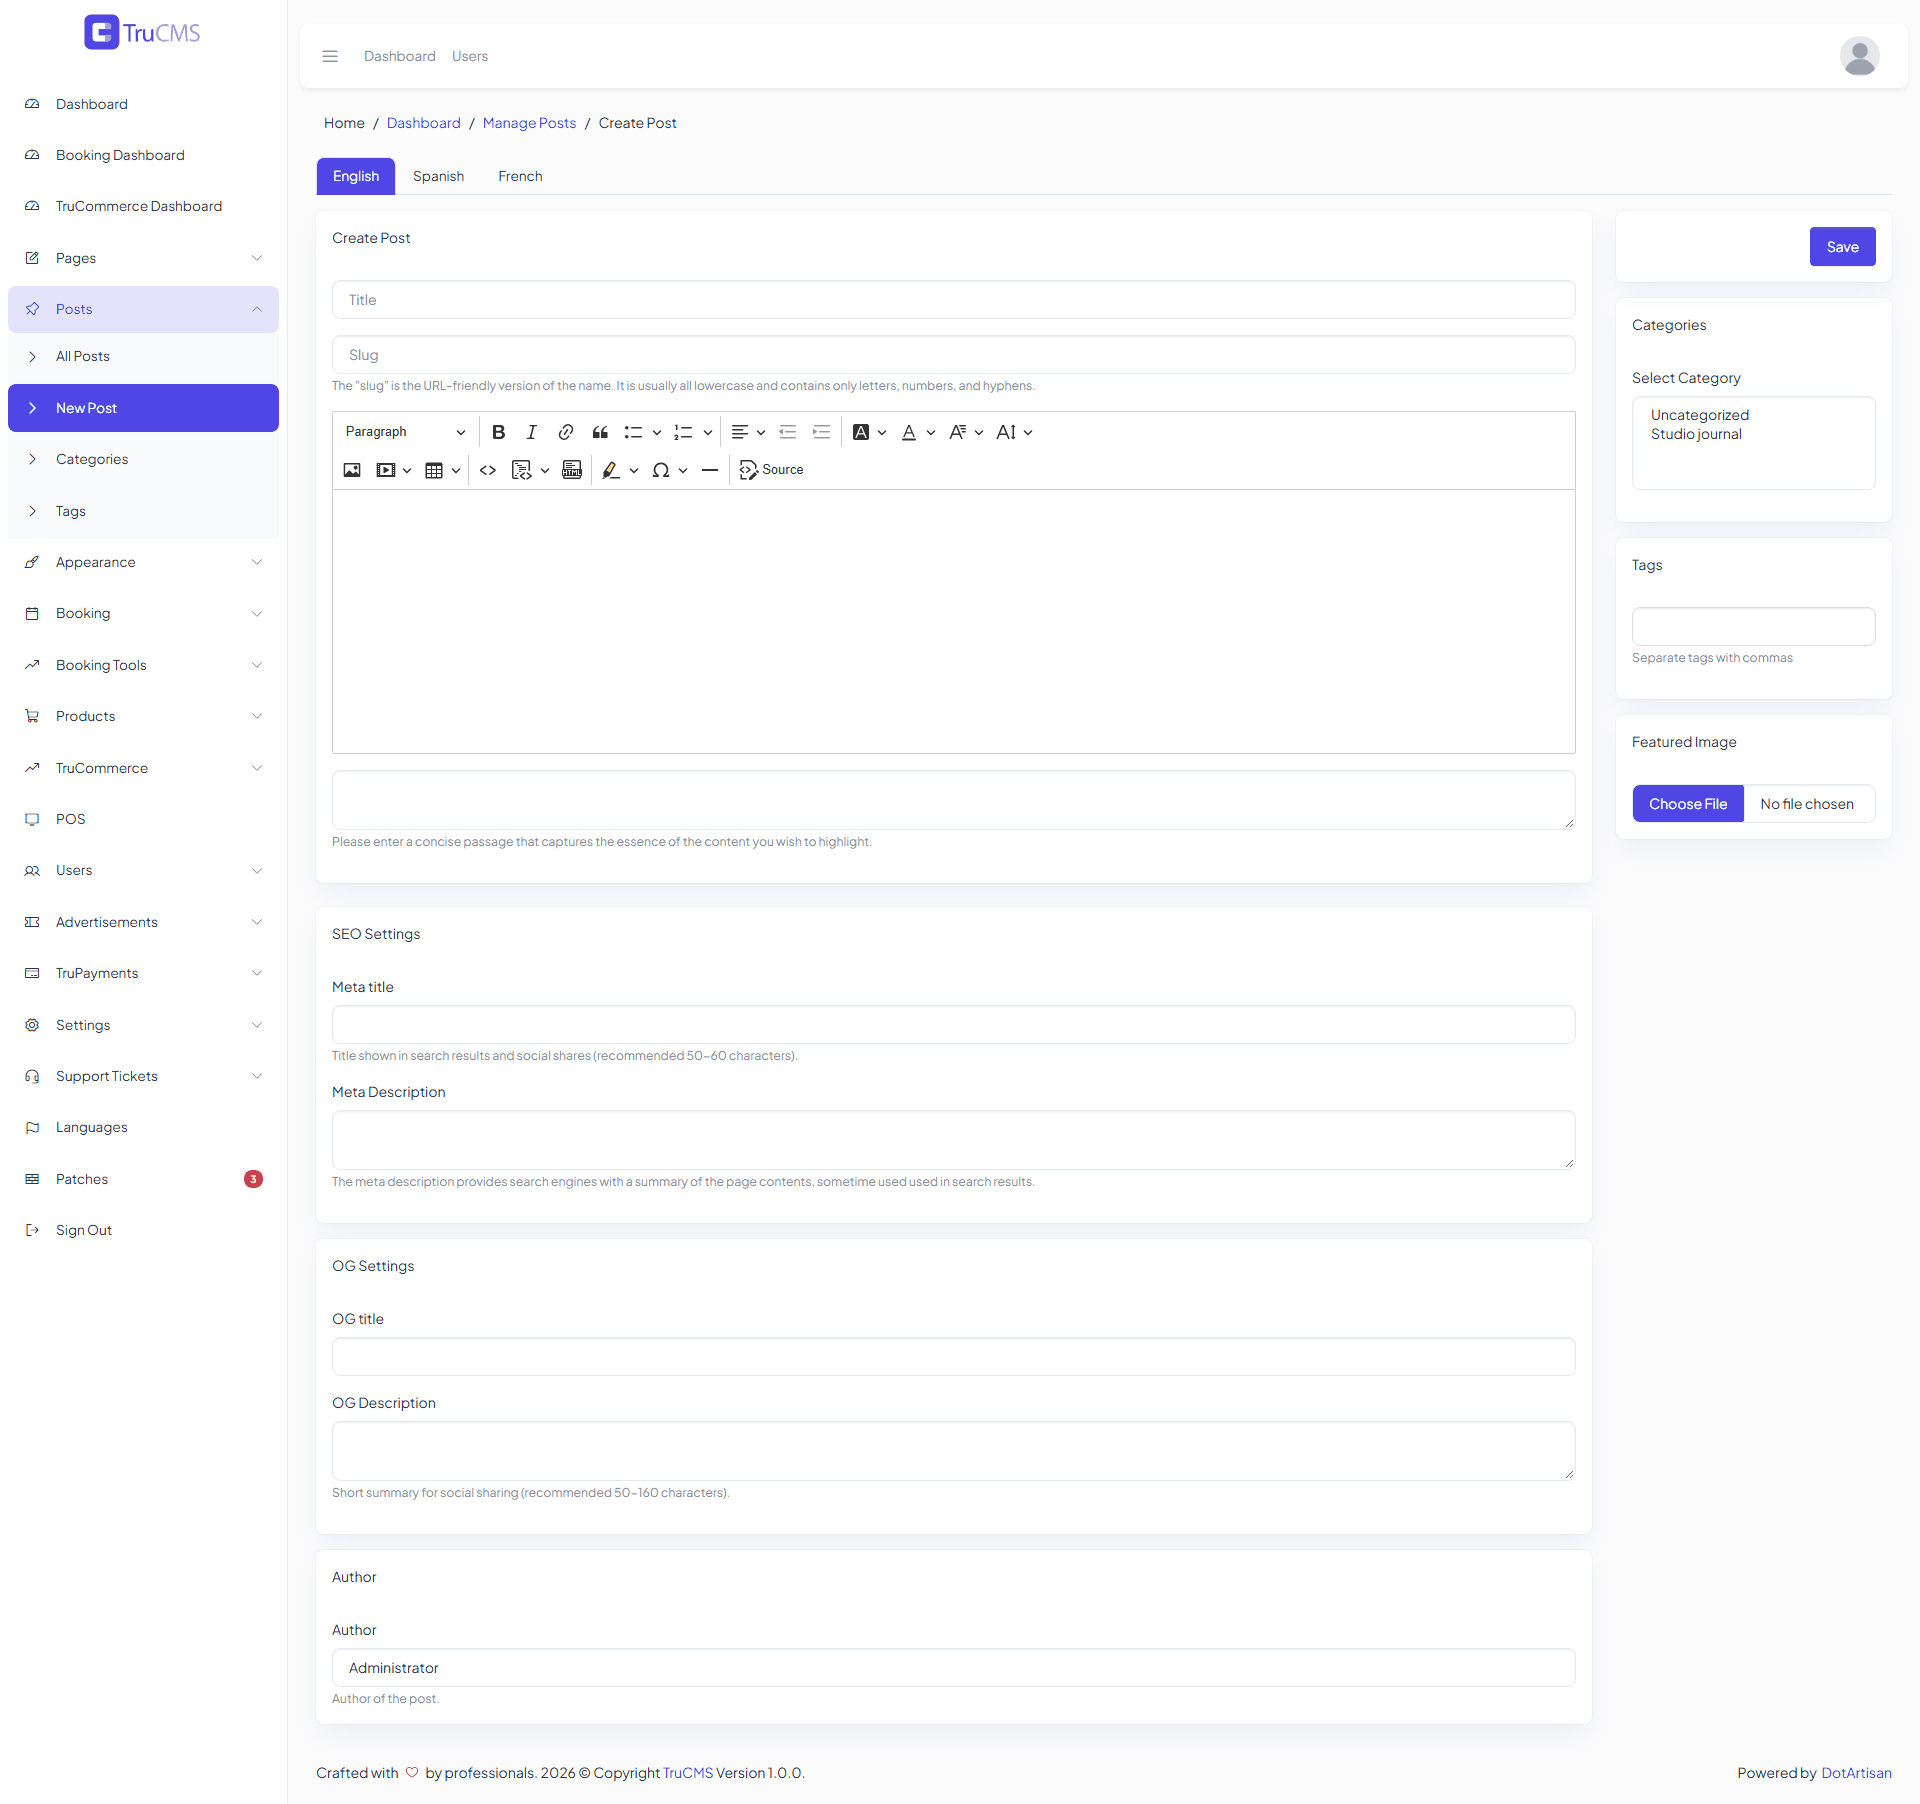
Task: Expand the Products sidebar menu
Action: pos(143,716)
